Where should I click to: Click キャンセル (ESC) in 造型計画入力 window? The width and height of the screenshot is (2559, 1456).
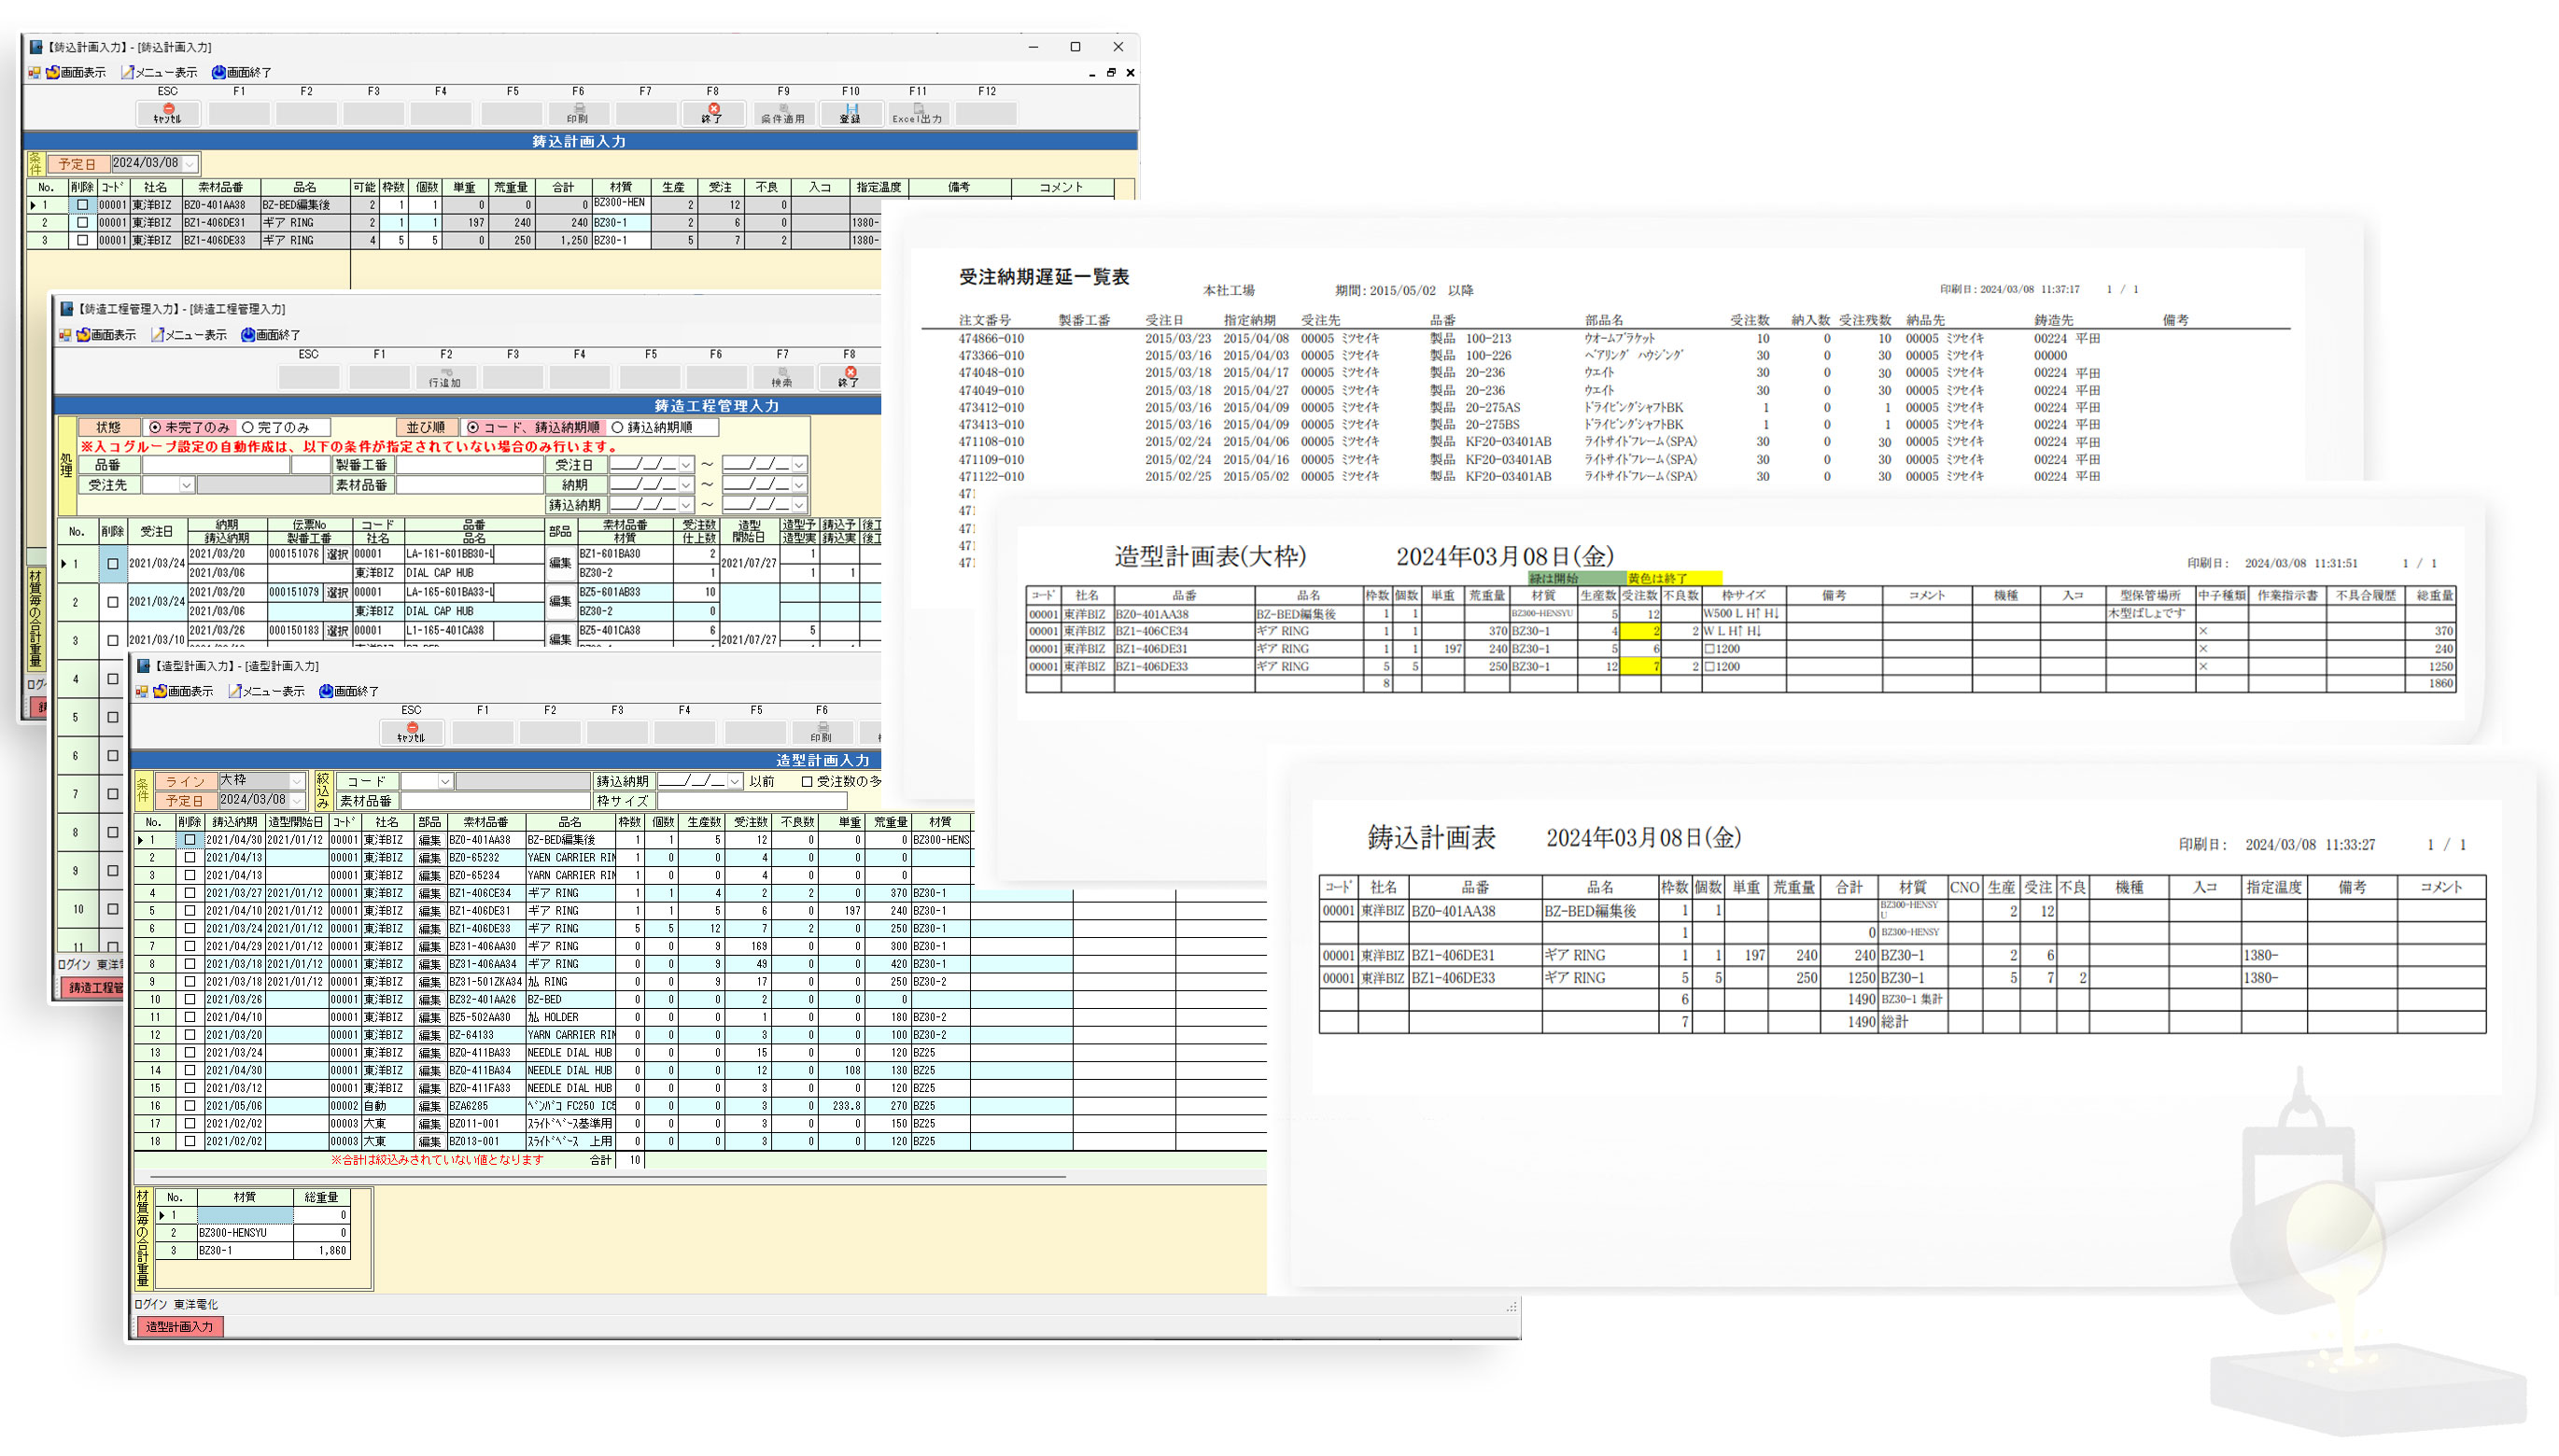(x=411, y=733)
